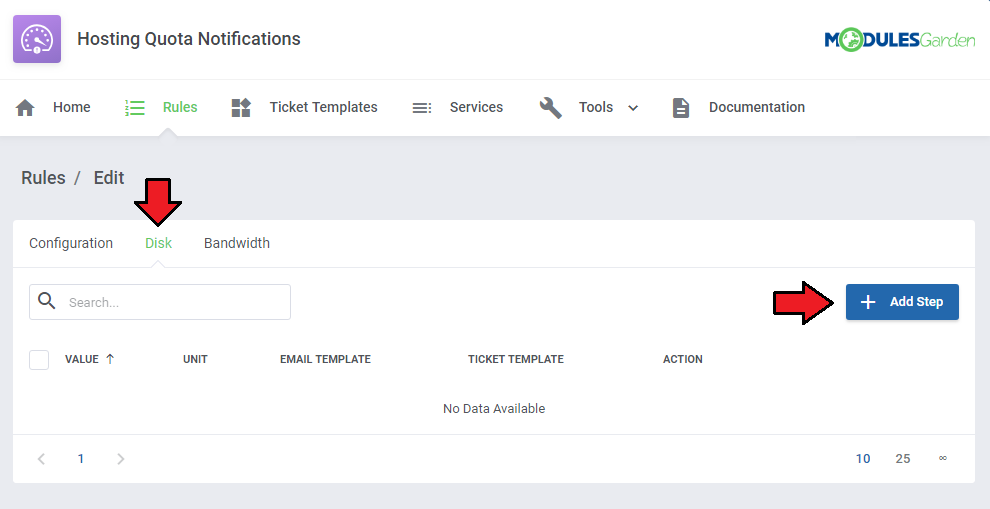Click the Ticket Templates widgets icon
This screenshot has width=990, height=509.
point(241,107)
